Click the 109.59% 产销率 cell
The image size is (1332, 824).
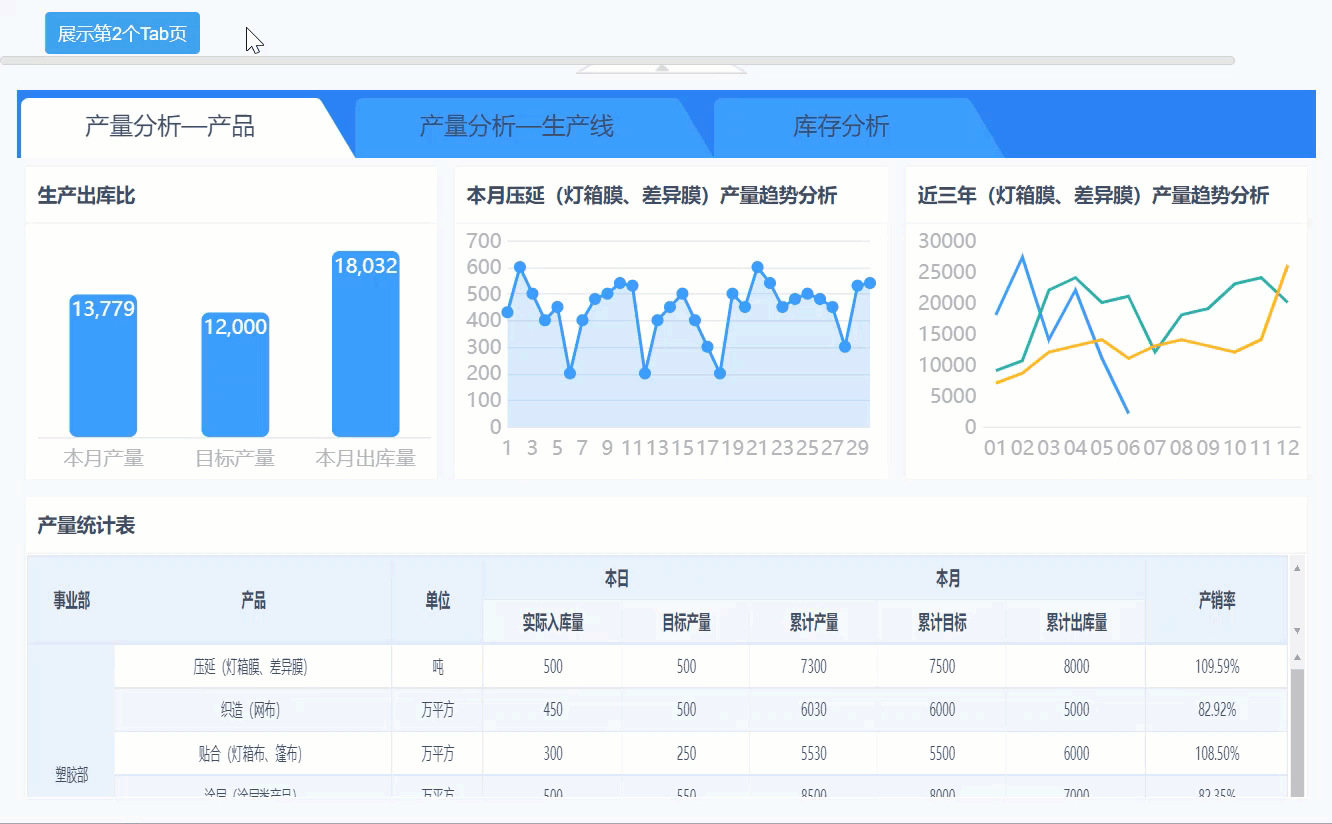click(1217, 667)
